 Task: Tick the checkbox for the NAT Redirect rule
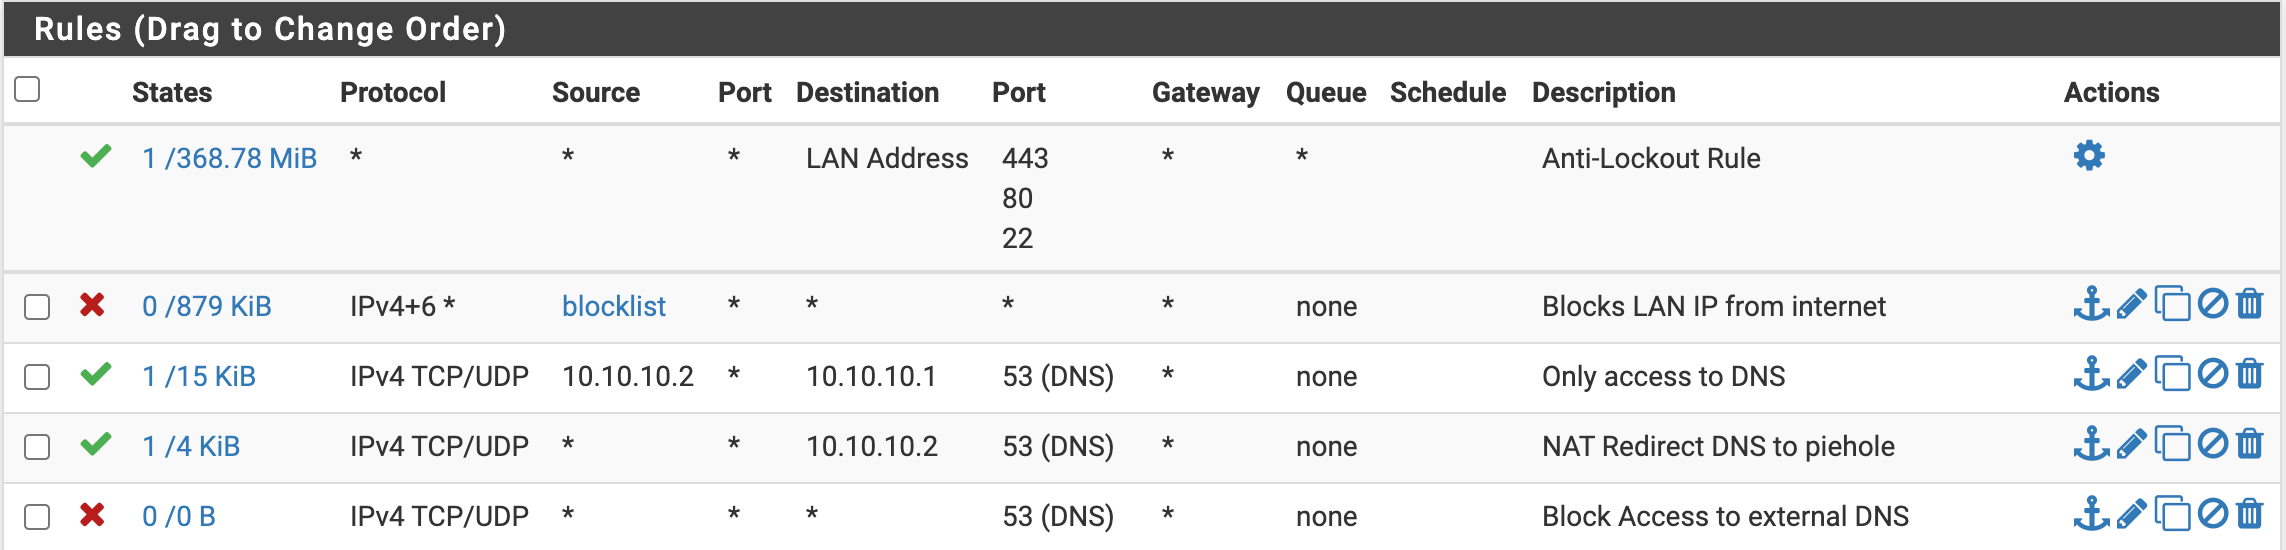coord(37,446)
